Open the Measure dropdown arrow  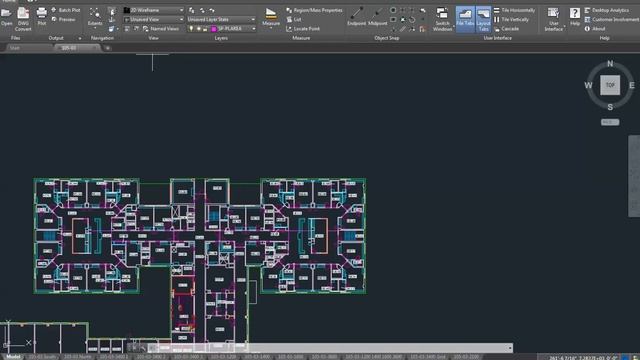pos(271,27)
